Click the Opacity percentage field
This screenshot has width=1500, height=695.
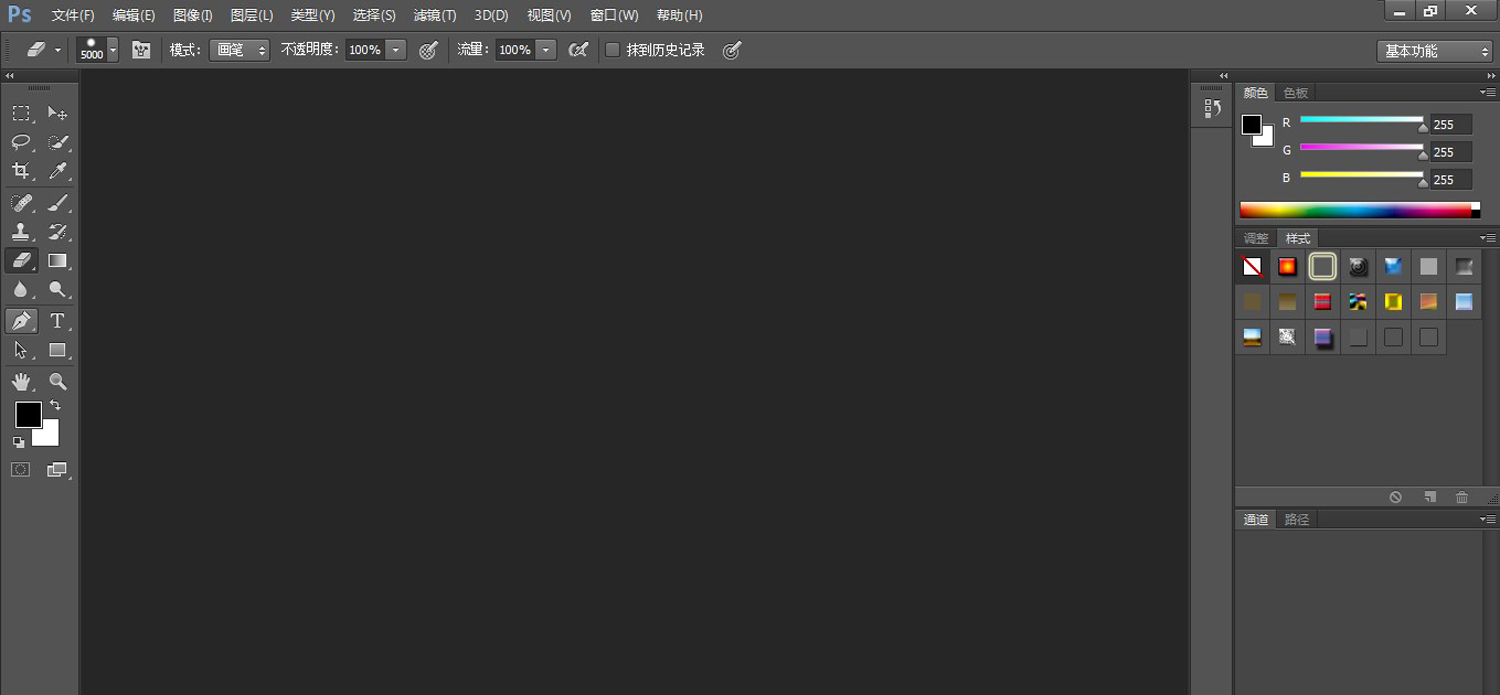tap(365, 50)
